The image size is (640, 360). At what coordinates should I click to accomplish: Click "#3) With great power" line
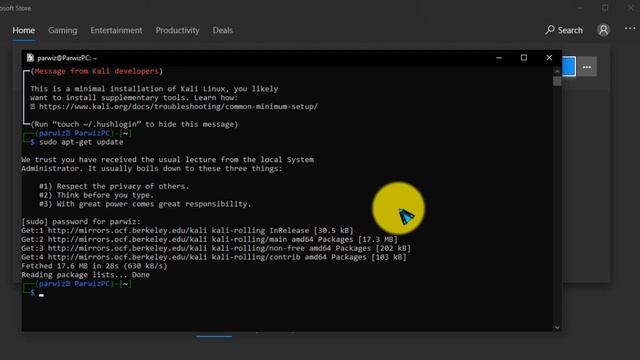click(x=145, y=204)
